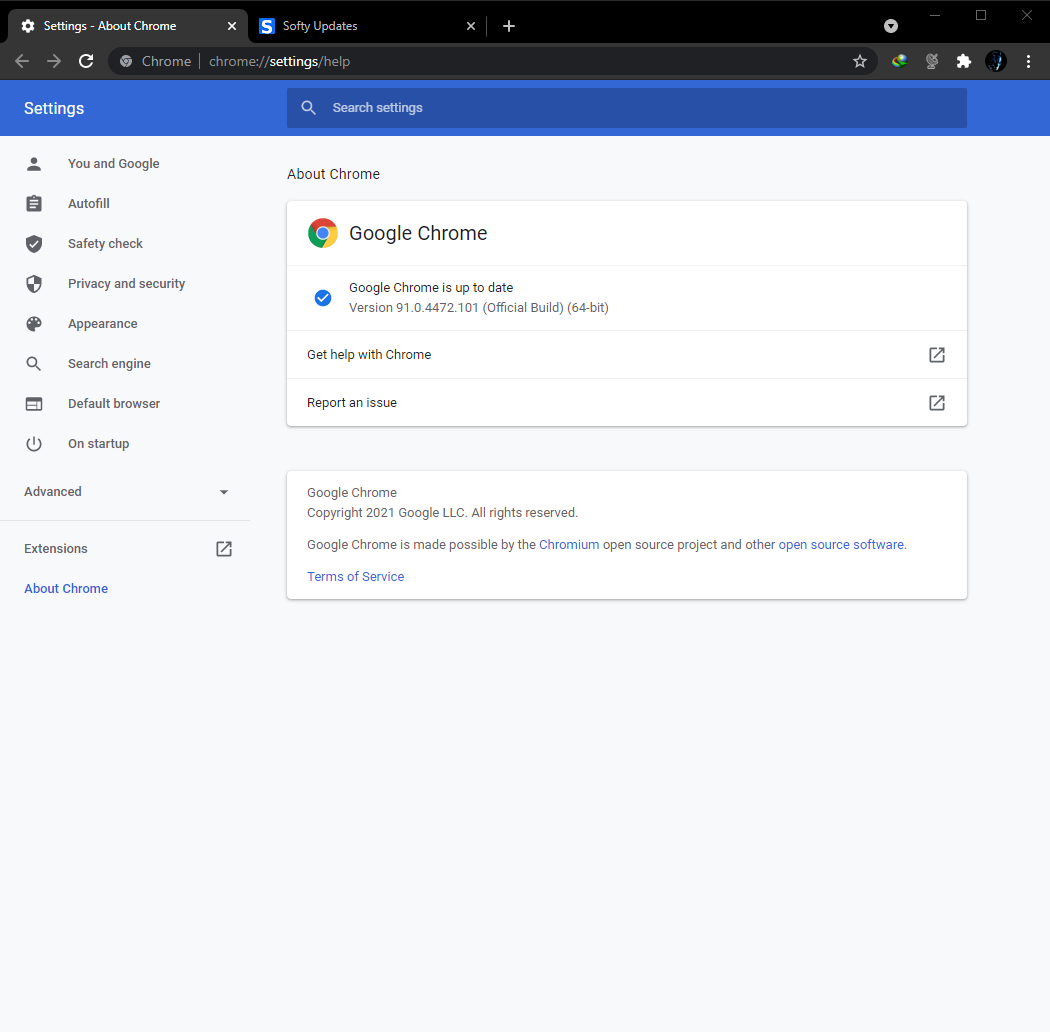1050x1032 pixels.
Task: Click the palette icon beside Appearance
Action: click(x=34, y=324)
